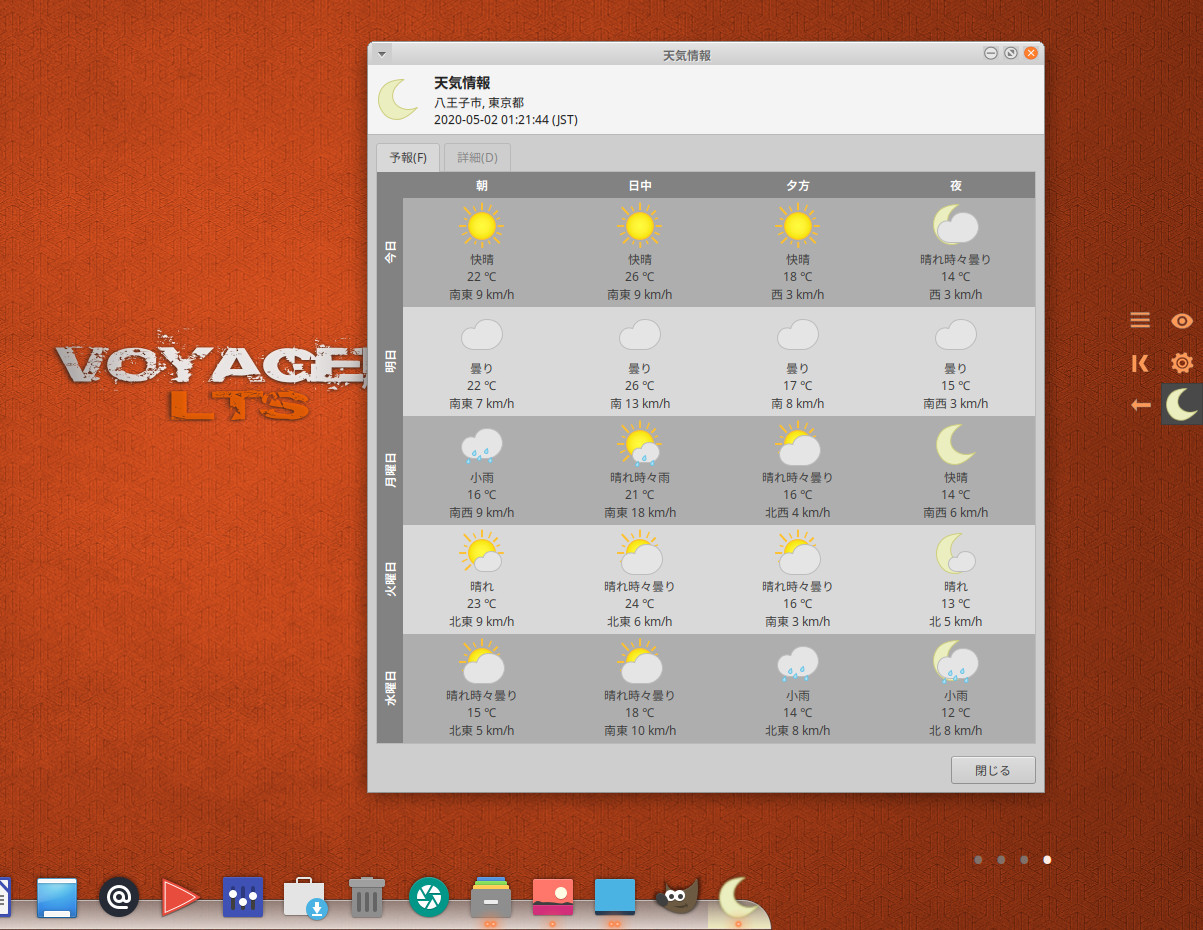Click tomorrow's evening 17 ℃ cloud icon
1203x930 pixels.
[x=797, y=334]
